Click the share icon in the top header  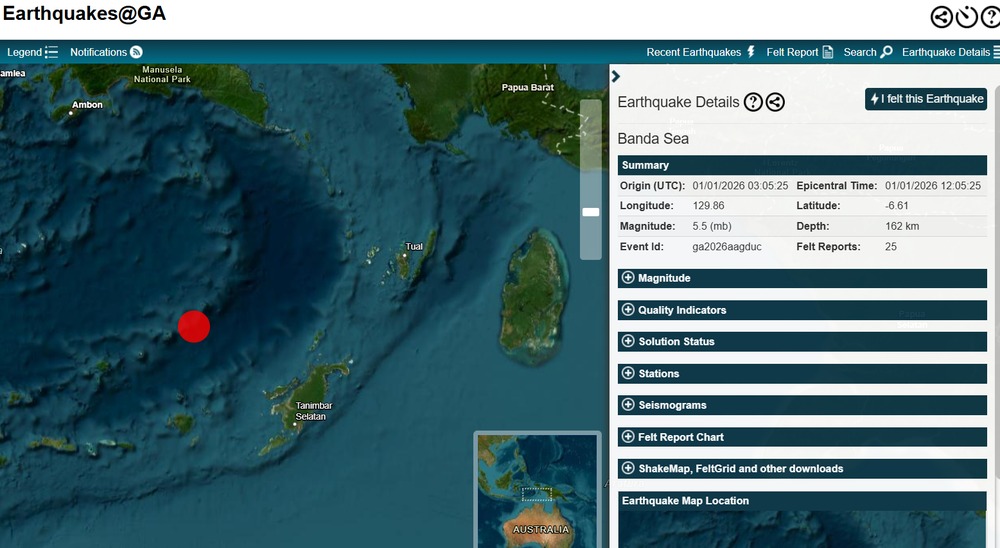(941, 17)
